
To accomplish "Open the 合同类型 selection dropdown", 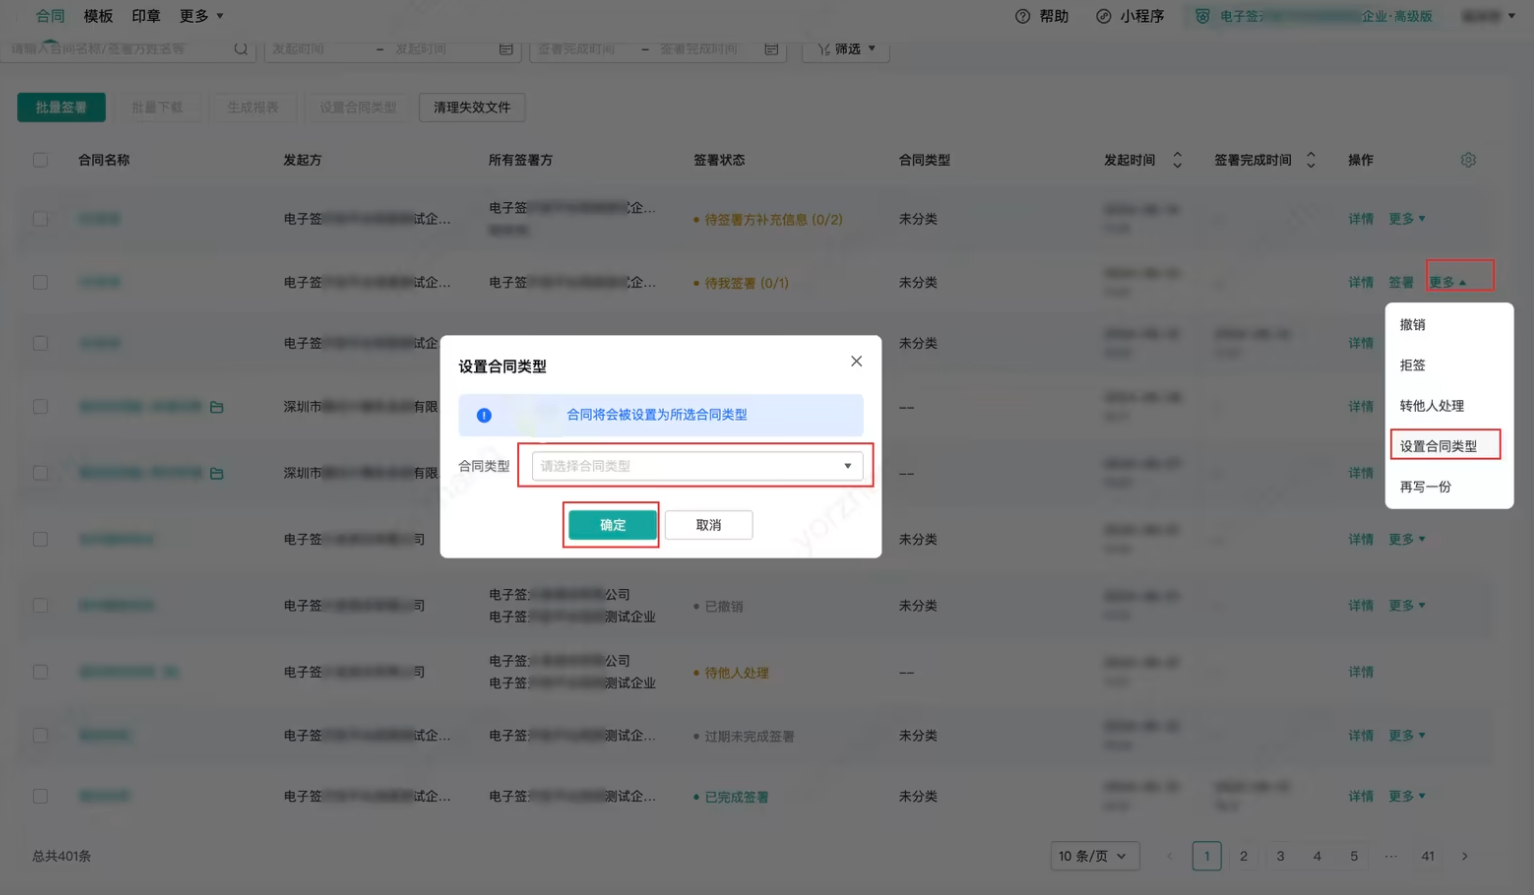I will click(x=696, y=466).
